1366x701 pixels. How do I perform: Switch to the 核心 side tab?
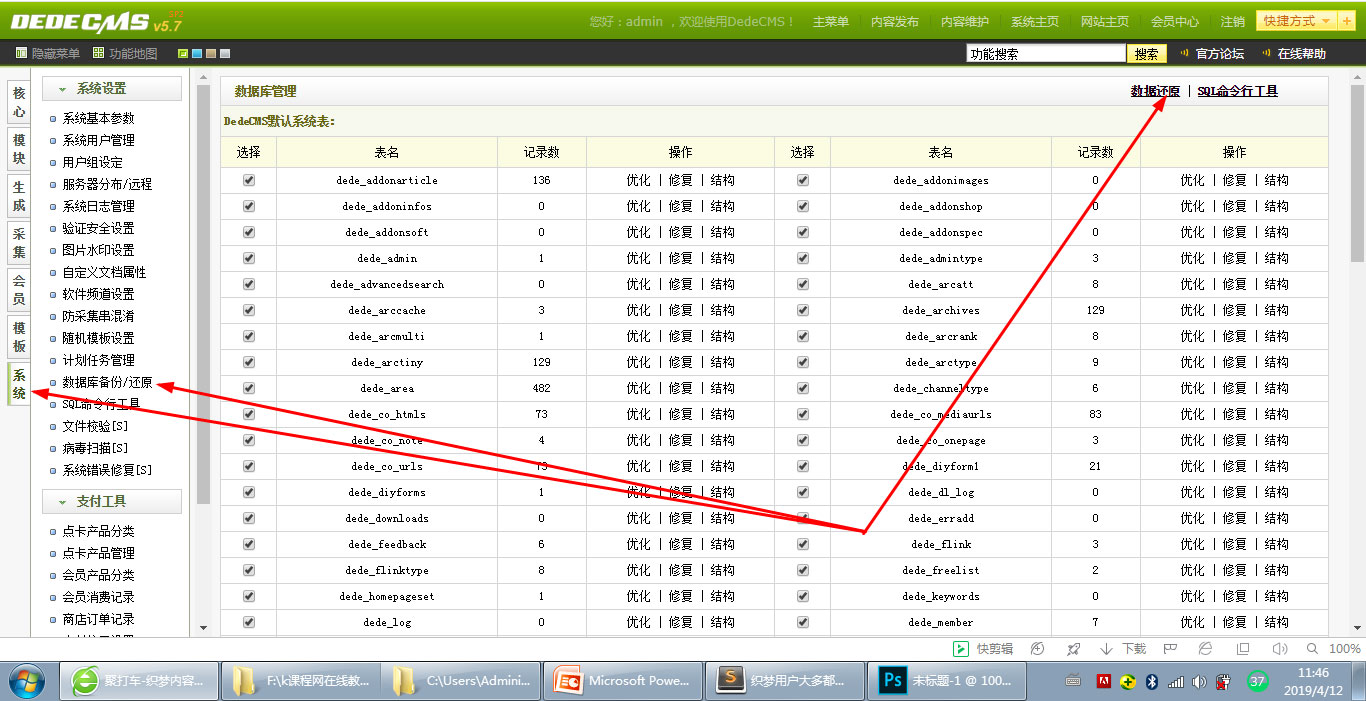point(19,102)
